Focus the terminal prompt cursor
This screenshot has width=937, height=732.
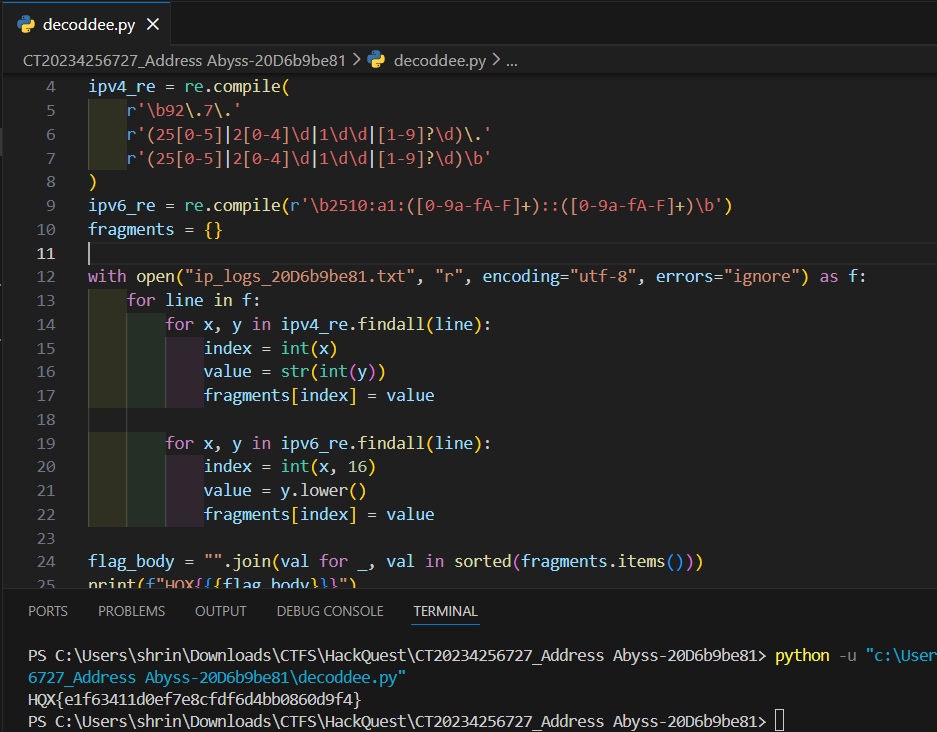click(x=779, y=721)
